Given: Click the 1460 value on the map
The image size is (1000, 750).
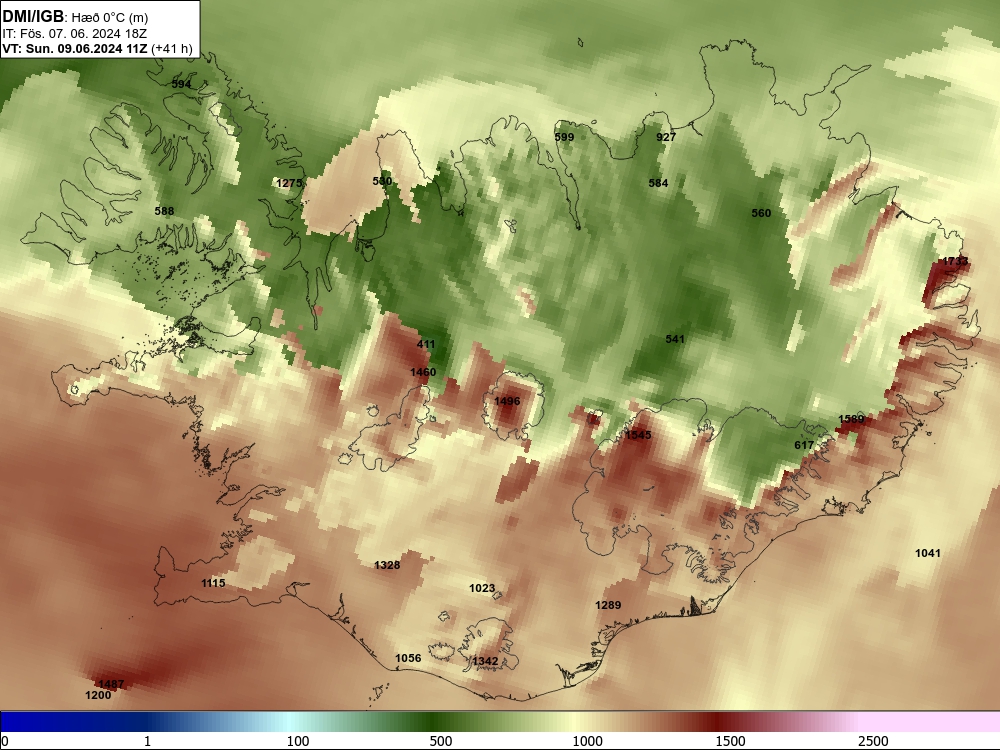Looking at the screenshot, I should 423,372.
